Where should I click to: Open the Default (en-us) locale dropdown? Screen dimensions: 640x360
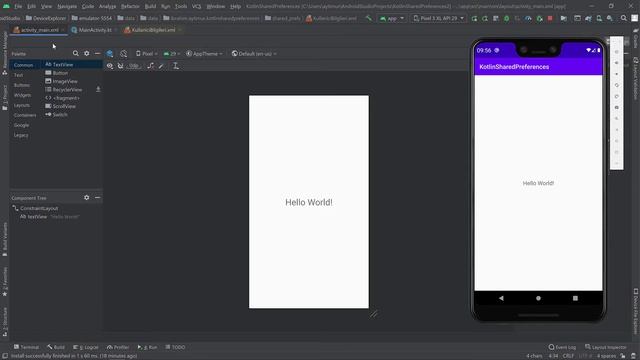tap(254, 53)
